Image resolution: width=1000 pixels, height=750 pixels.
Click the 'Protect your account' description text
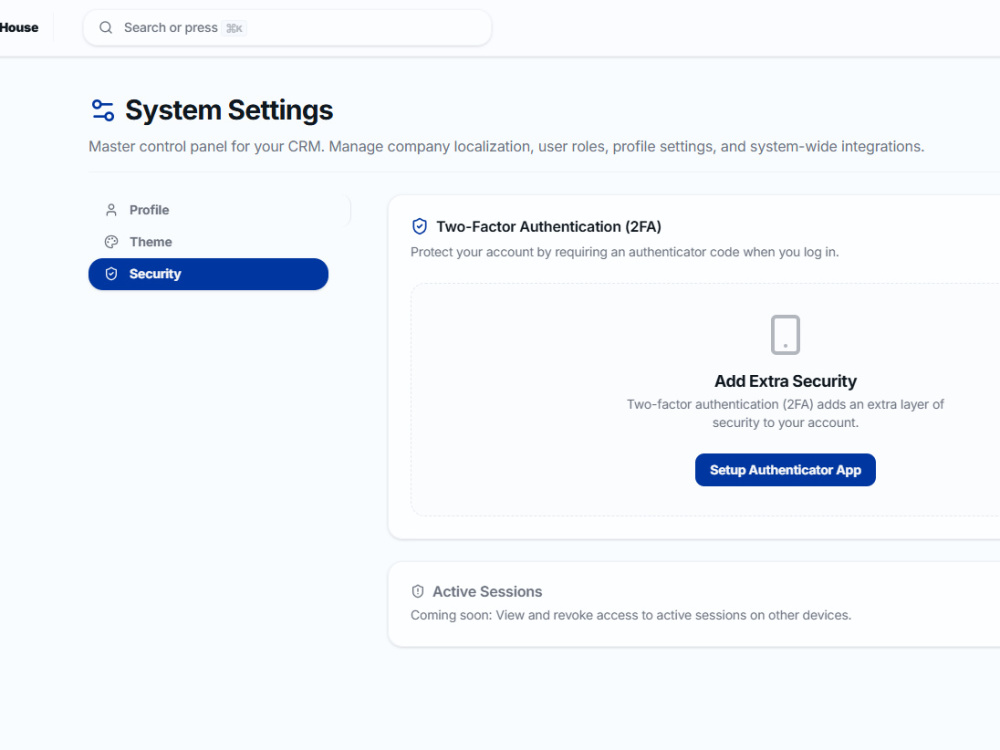(x=624, y=252)
